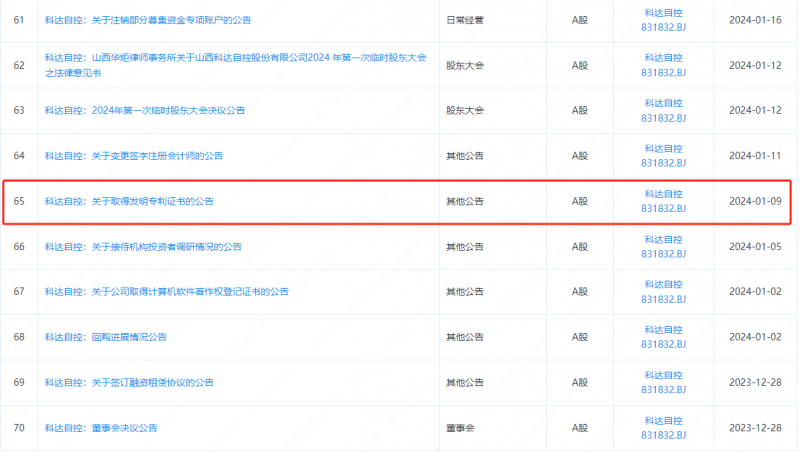Open 董事会决议公告 link
The width and height of the screenshot is (800, 452).
pos(101,428)
